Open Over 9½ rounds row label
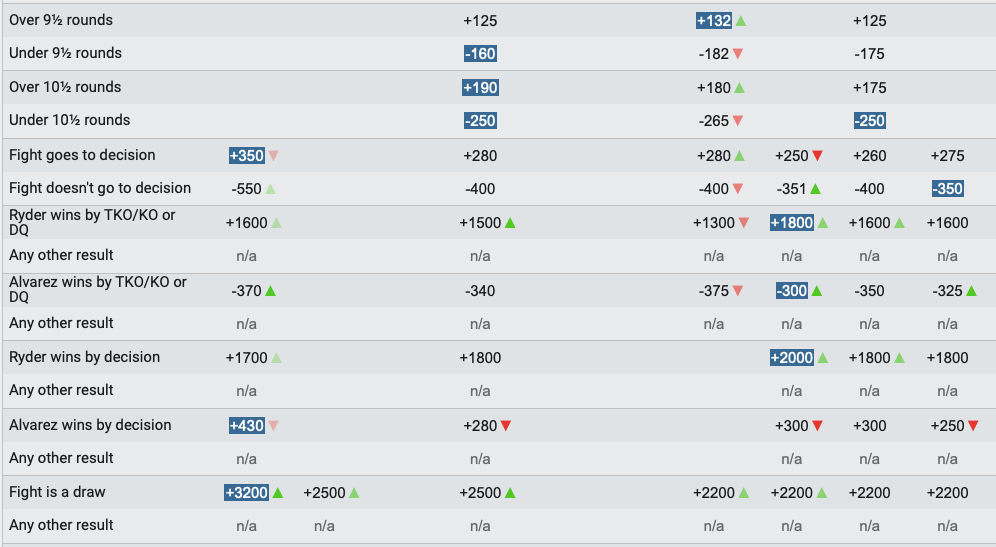The height and width of the screenshot is (547, 996). point(61,20)
